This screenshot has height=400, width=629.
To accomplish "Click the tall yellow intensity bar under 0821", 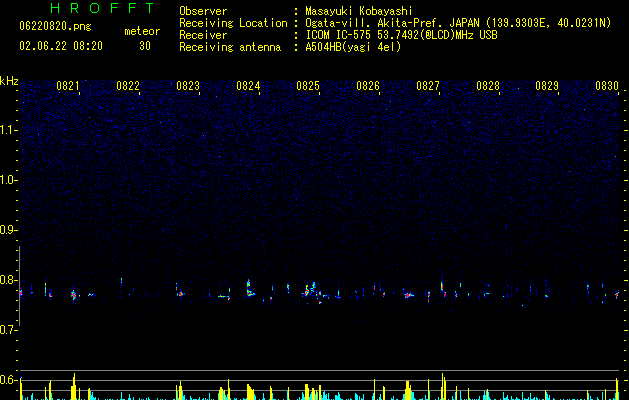I will (x=73, y=386).
